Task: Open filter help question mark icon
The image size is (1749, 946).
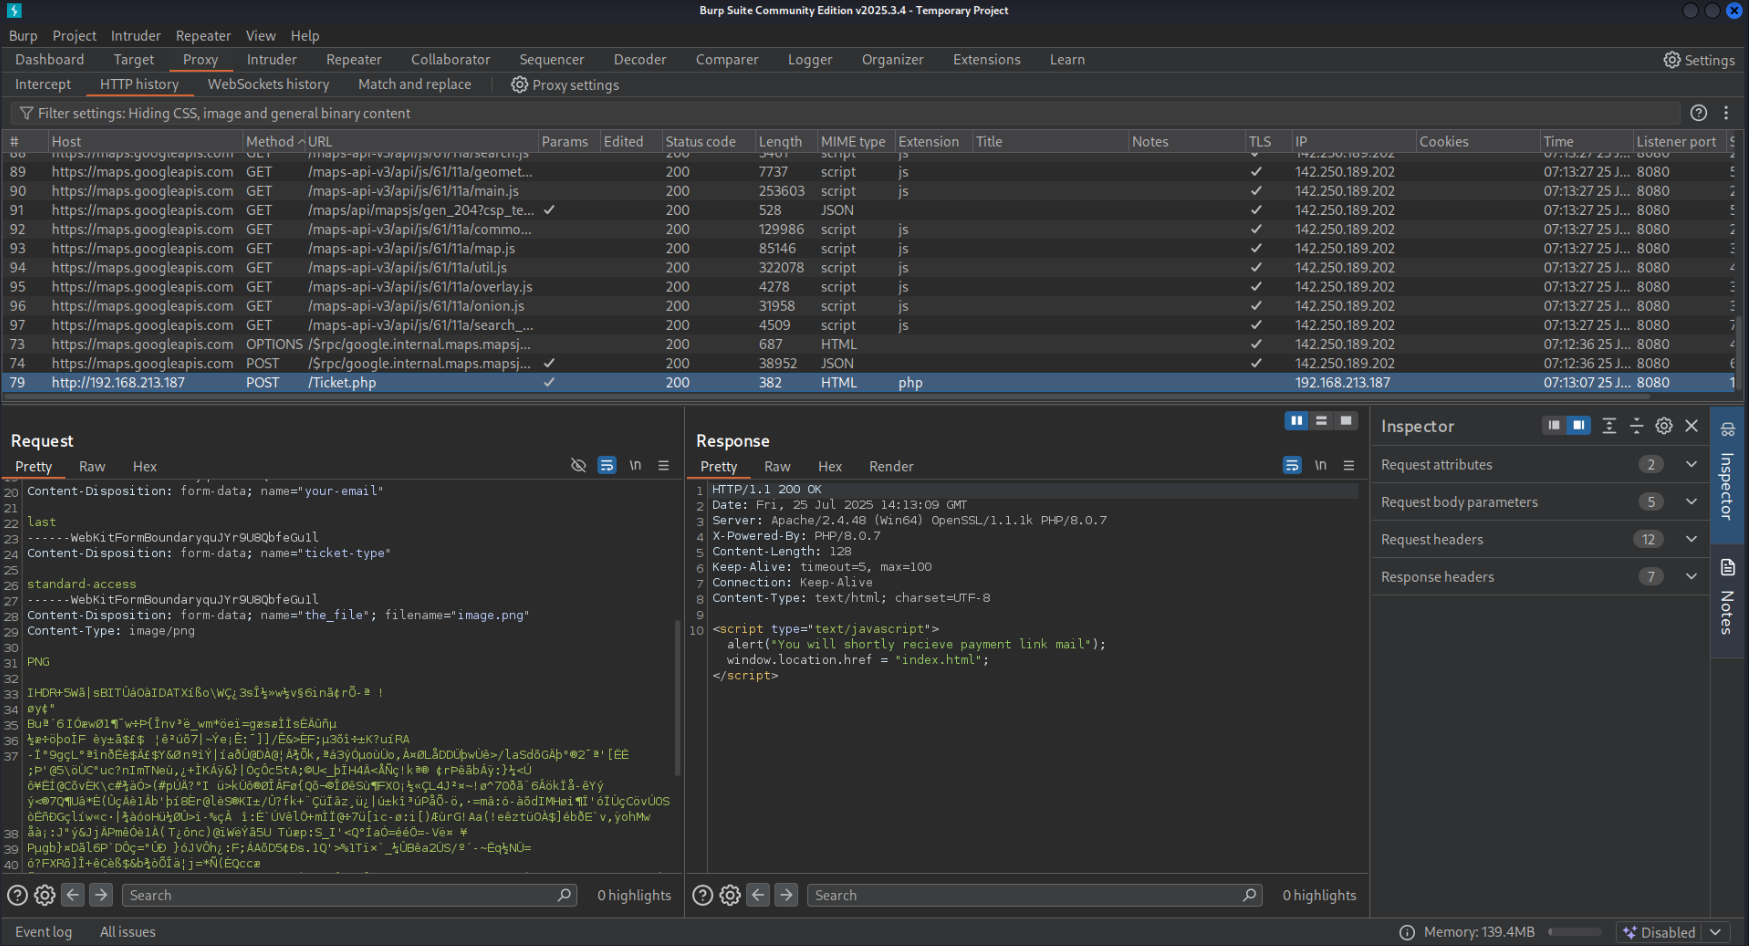Action: tap(1698, 113)
